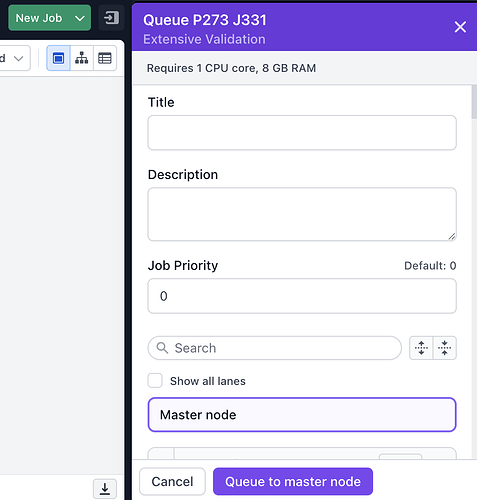477x500 pixels.
Task: Switch to card view icon
Action: pos(58,58)
